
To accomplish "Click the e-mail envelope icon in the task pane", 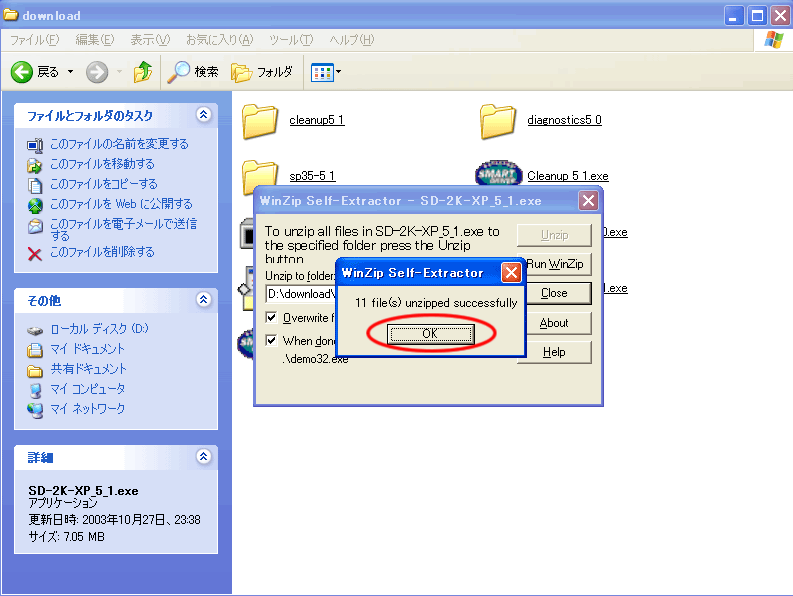I will (x=35, y=226).
